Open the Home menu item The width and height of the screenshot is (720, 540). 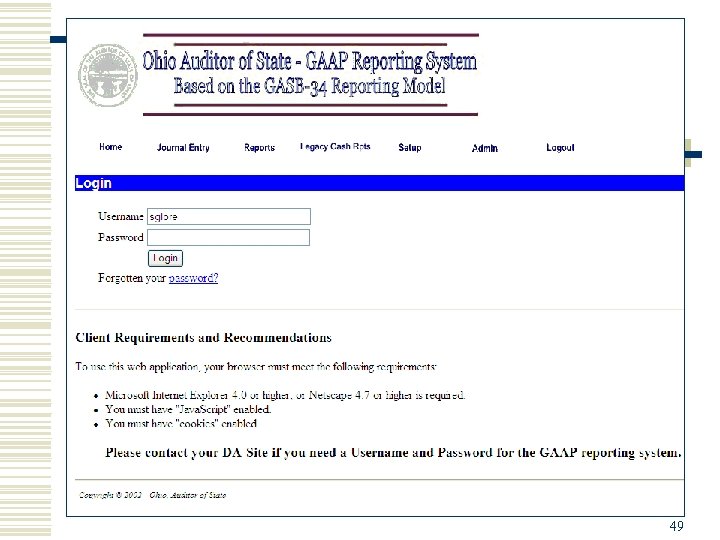pyautogui.click(x=111, y=147)
